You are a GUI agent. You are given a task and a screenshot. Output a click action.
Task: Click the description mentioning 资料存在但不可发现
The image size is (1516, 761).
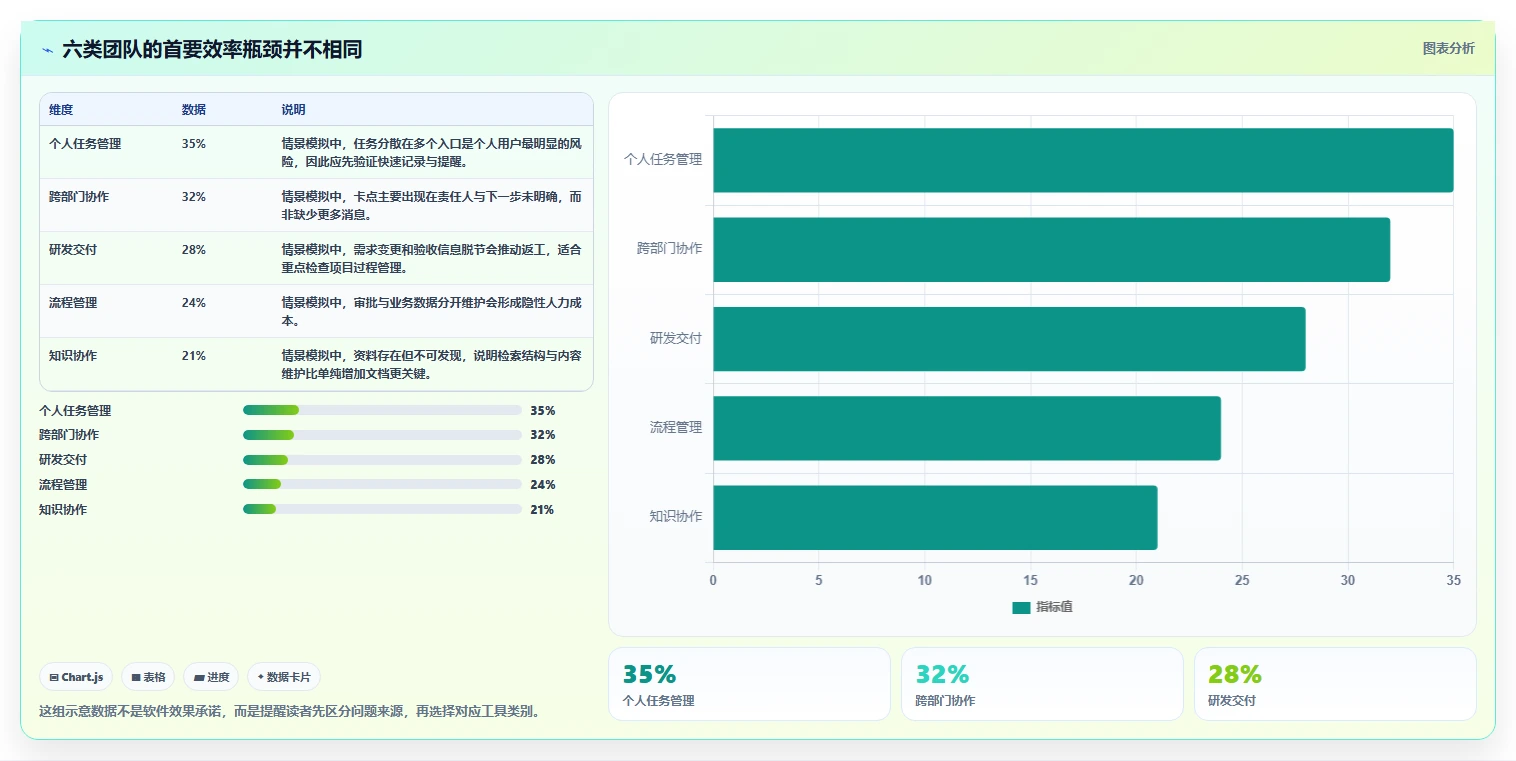point(431,364)
